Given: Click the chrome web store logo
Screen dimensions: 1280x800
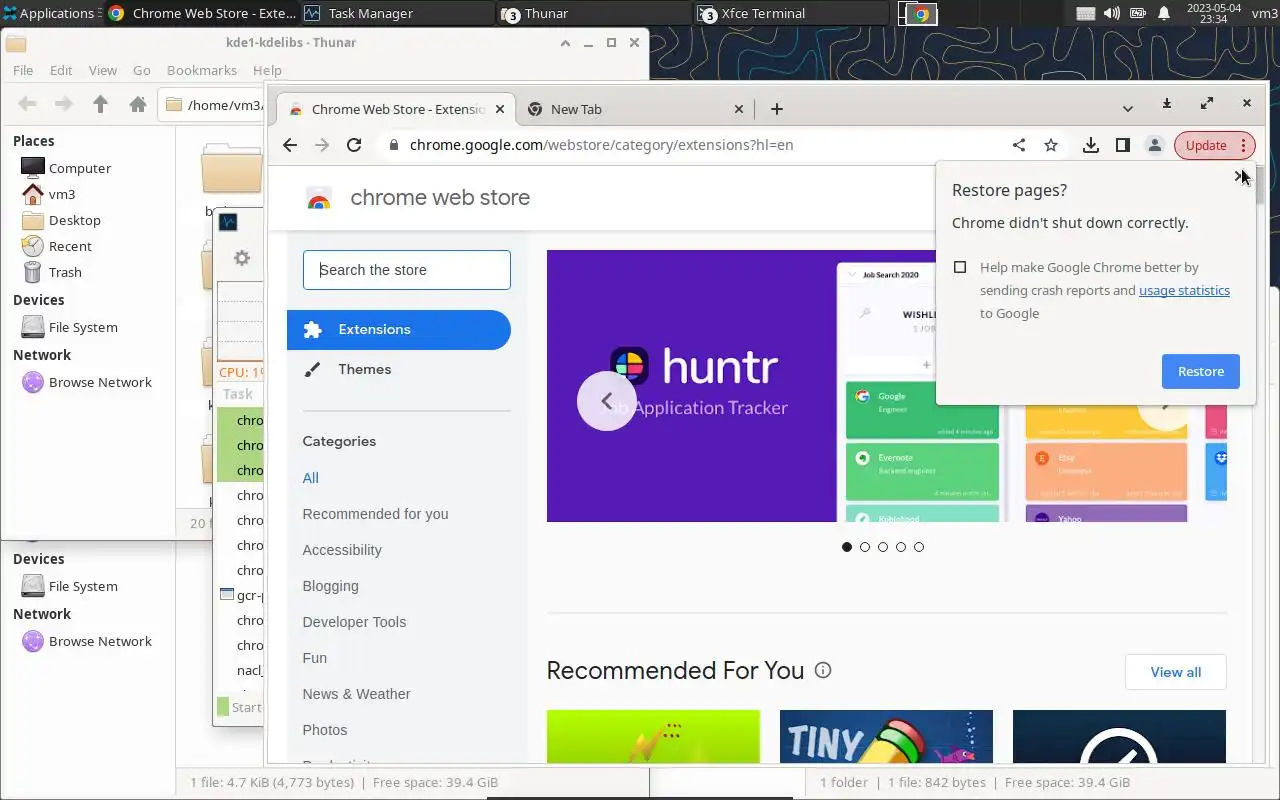Looking at the screenshot, I should [319, 198].
